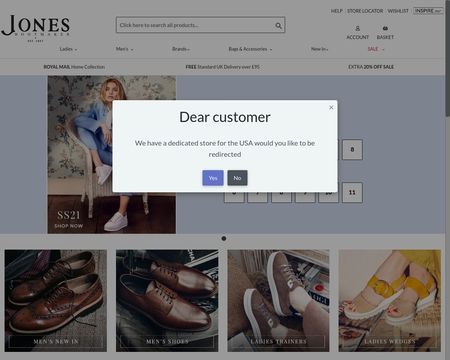Open Ladies Wedges tile

390,301
